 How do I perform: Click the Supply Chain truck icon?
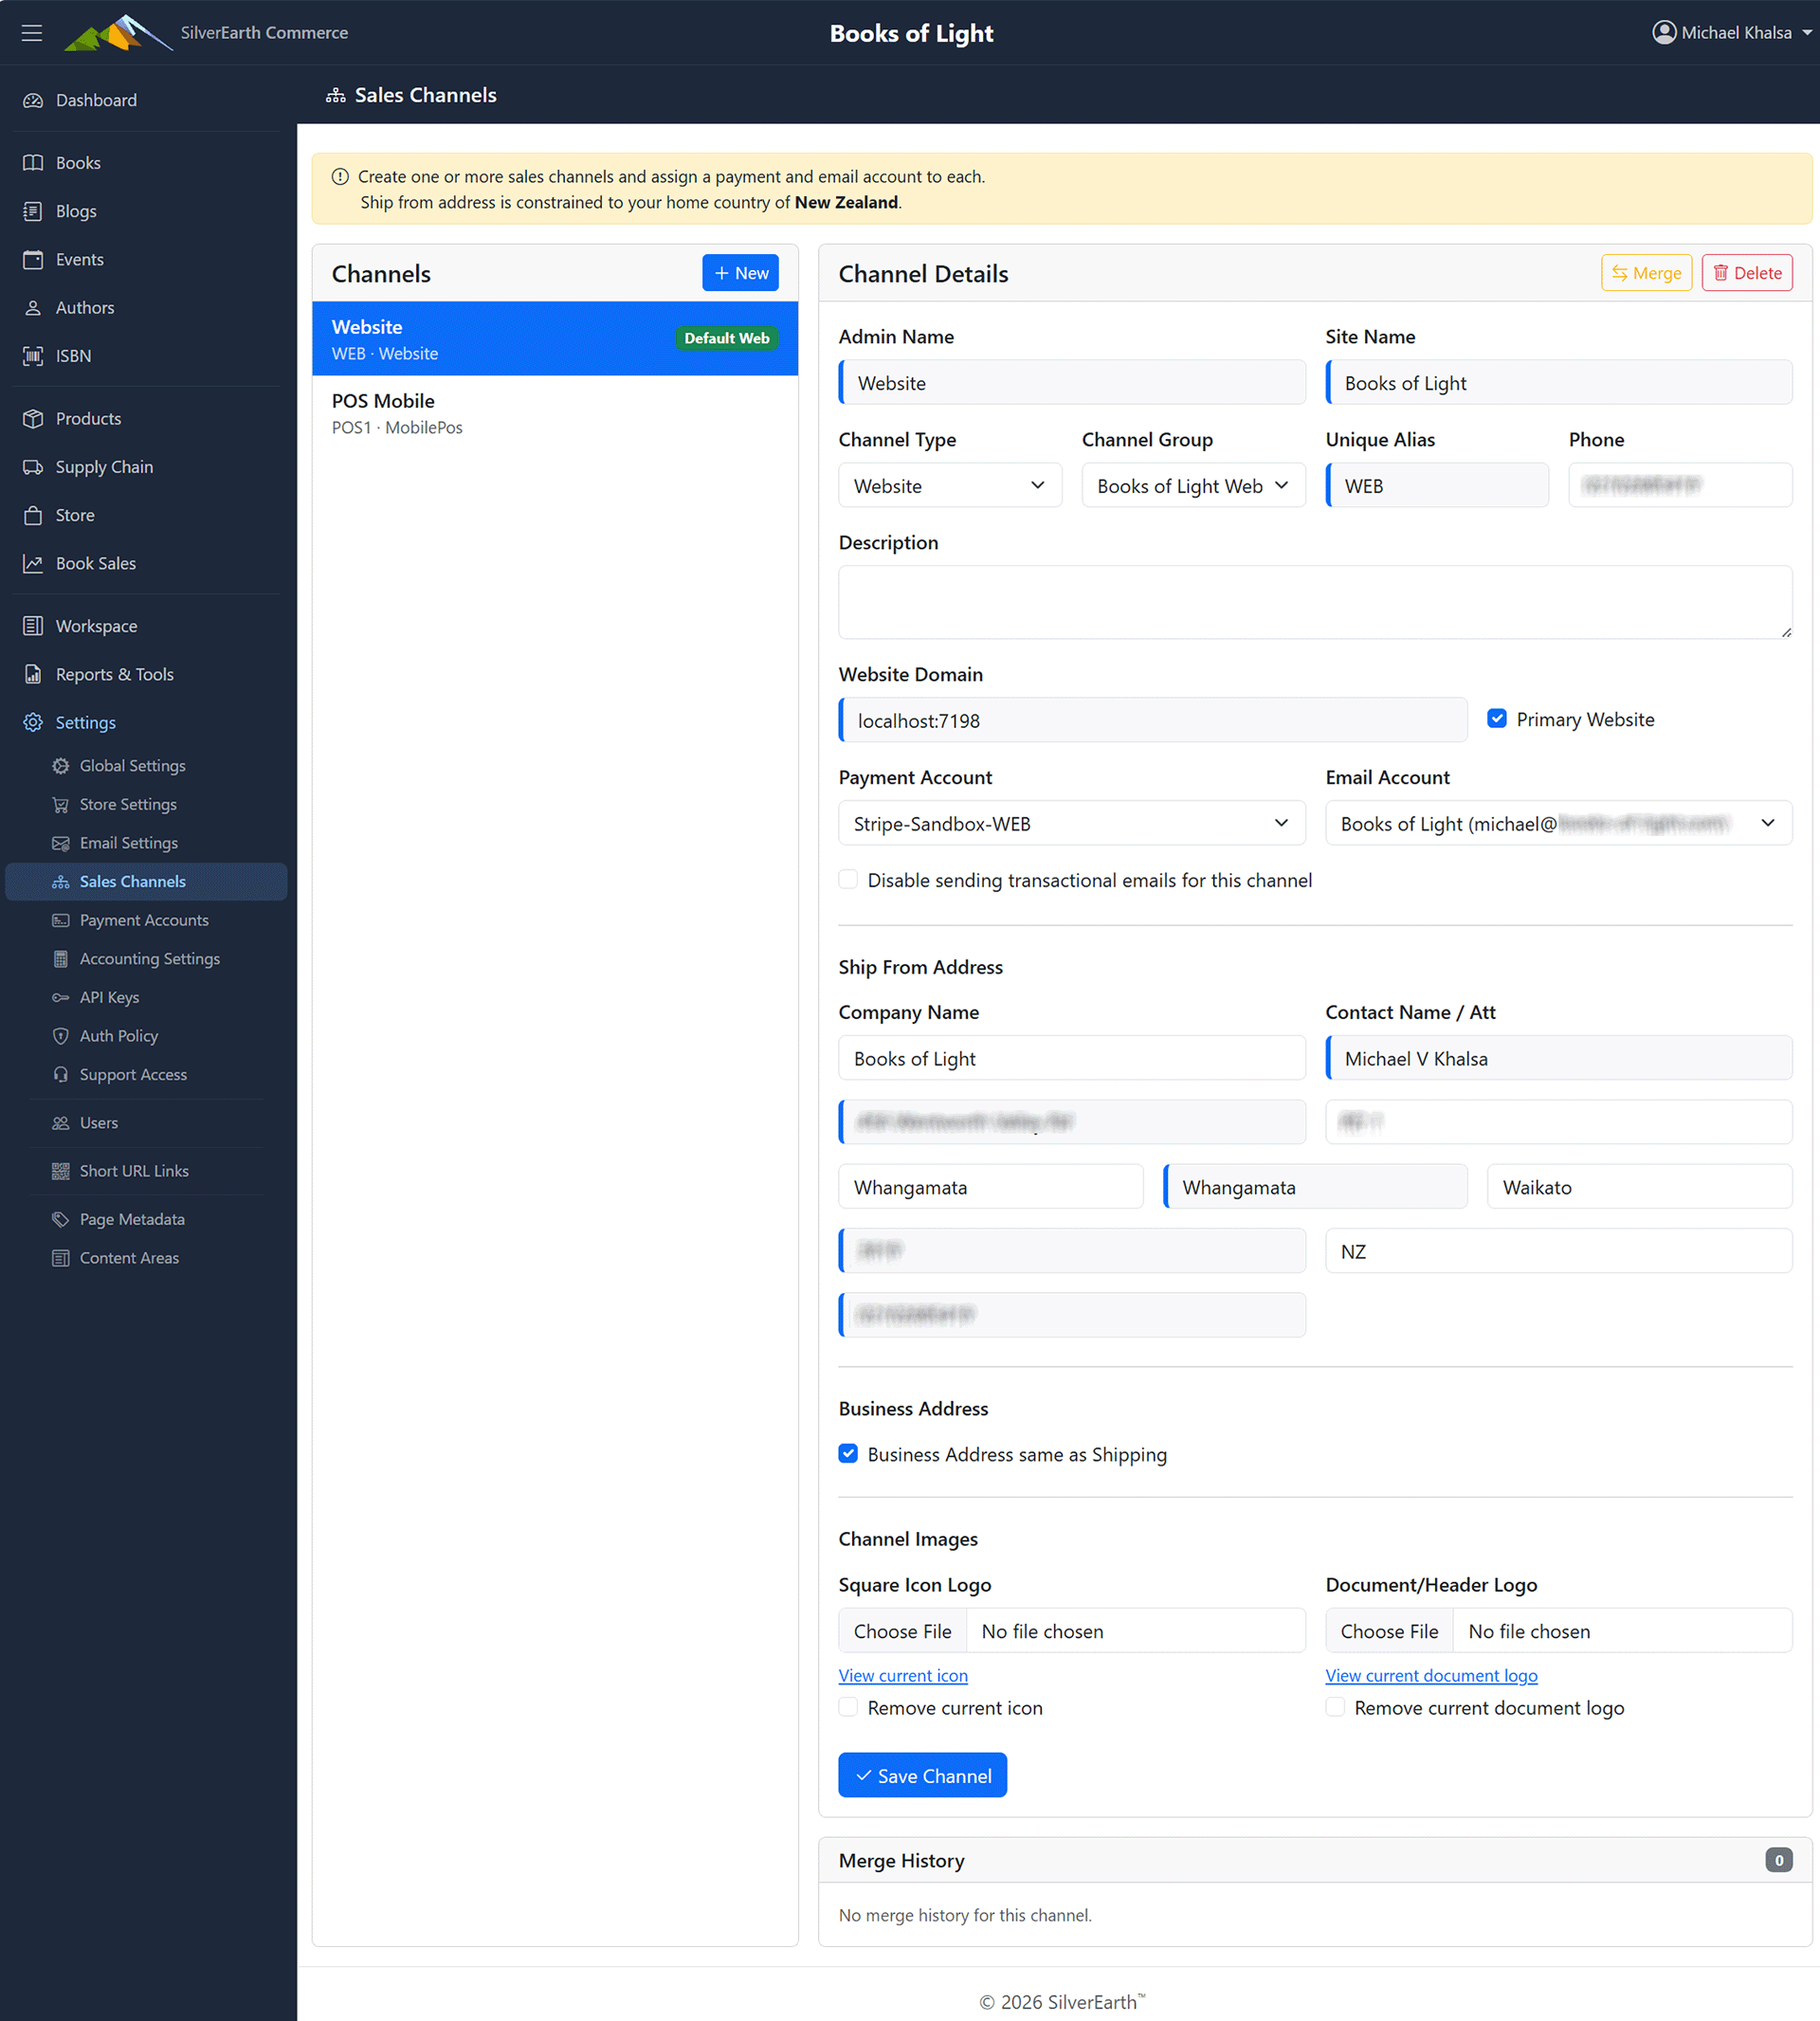(x=33, y=467)
